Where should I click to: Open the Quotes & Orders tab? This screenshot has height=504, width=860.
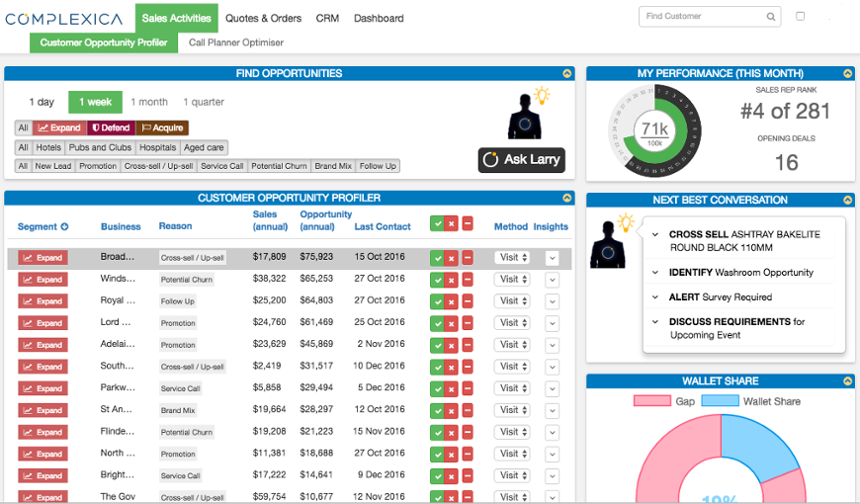point(263,18)
